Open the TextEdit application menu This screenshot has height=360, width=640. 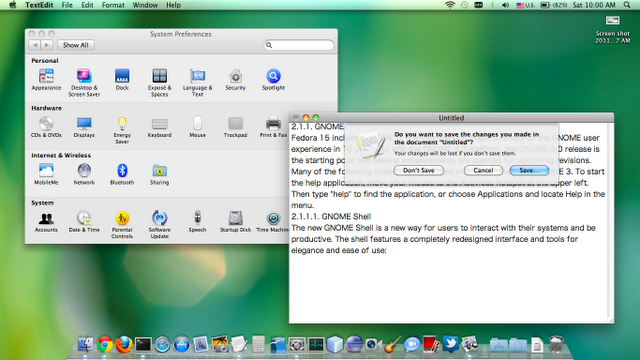[39, 5]
